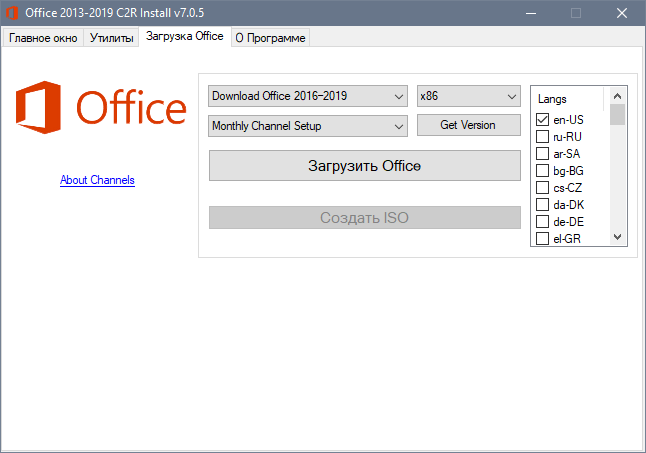Toggle the el-GR language checkbox
Viewport: 646px width, 453px height.
(x=543, y=238)
